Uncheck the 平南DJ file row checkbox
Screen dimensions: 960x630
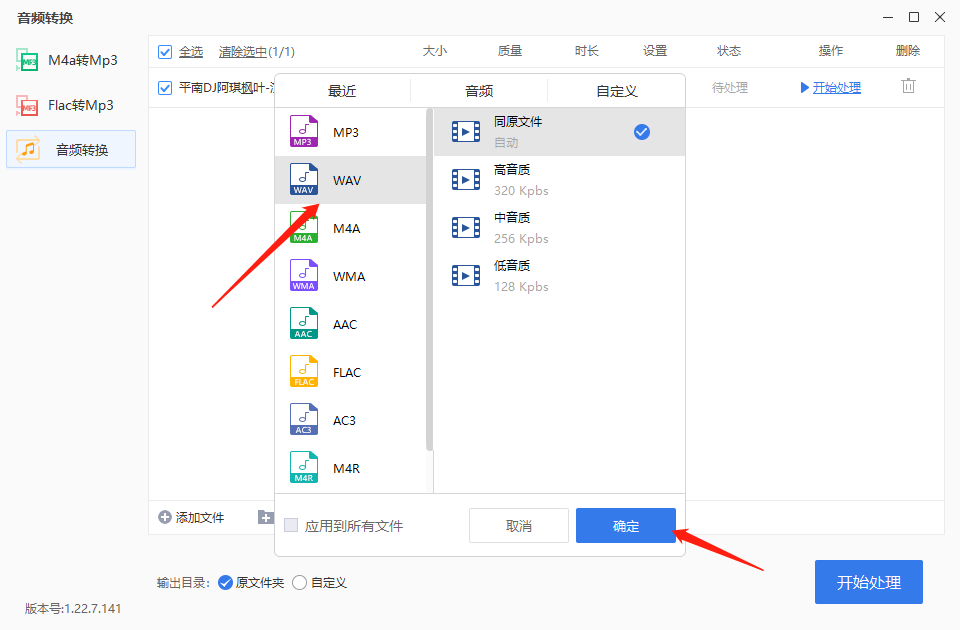point(165,88)
